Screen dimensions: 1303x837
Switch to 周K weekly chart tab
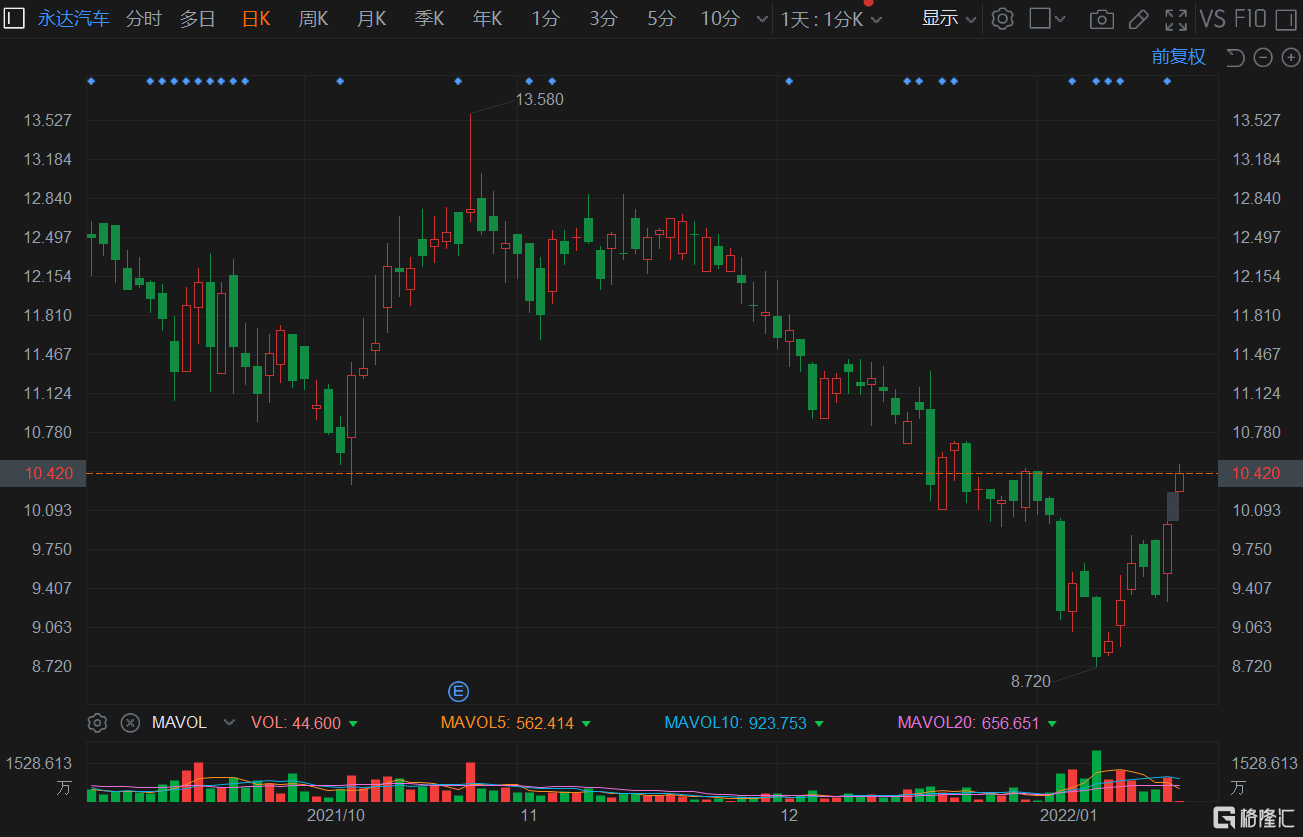313,18
